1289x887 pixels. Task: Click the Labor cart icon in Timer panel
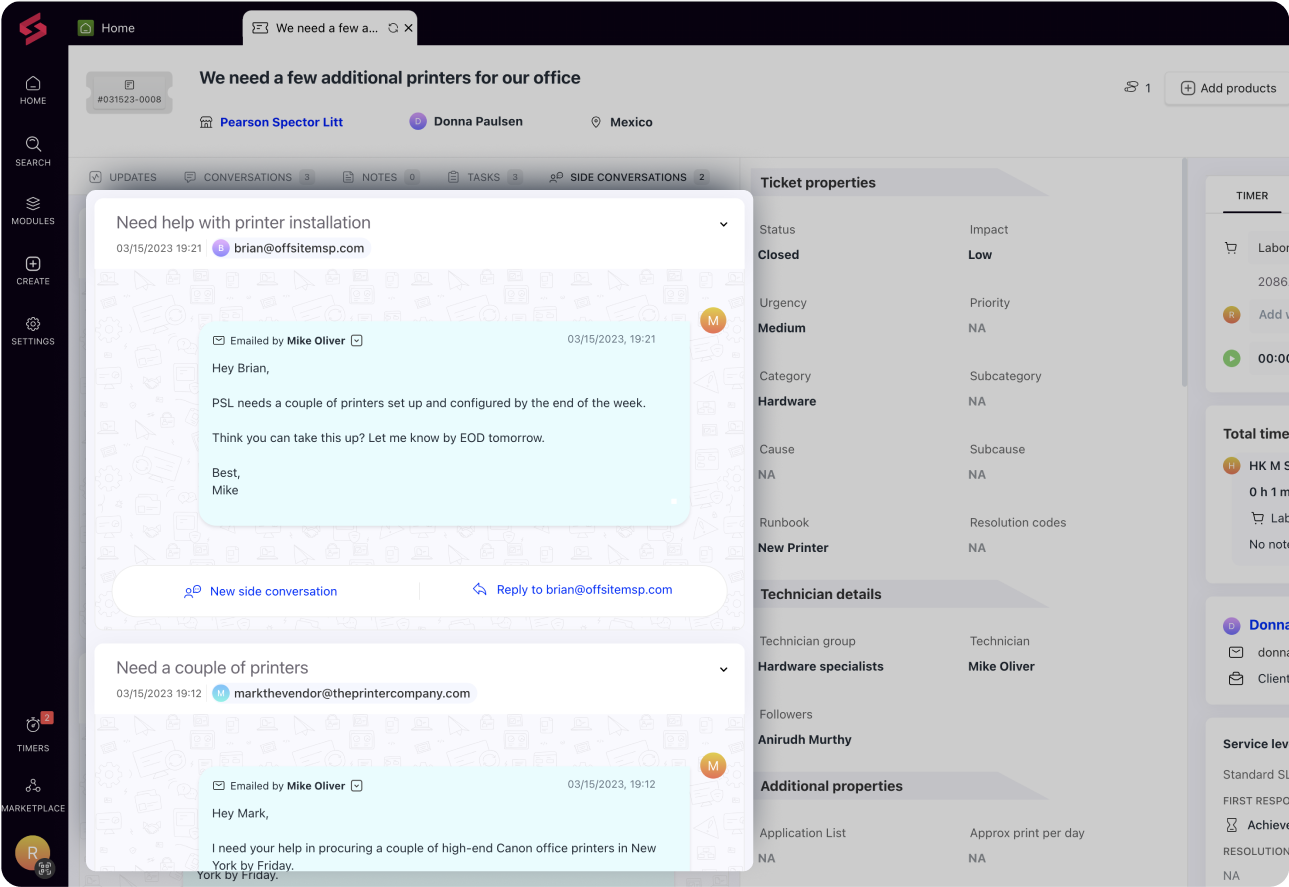coord(1231,247)
